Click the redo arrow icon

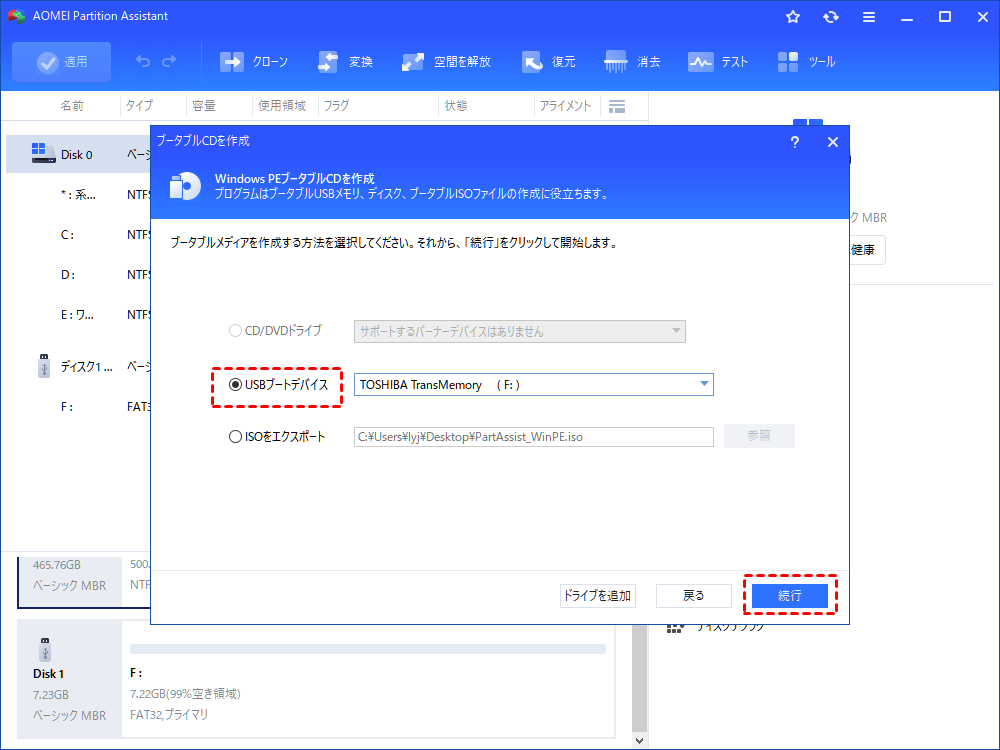169,61
